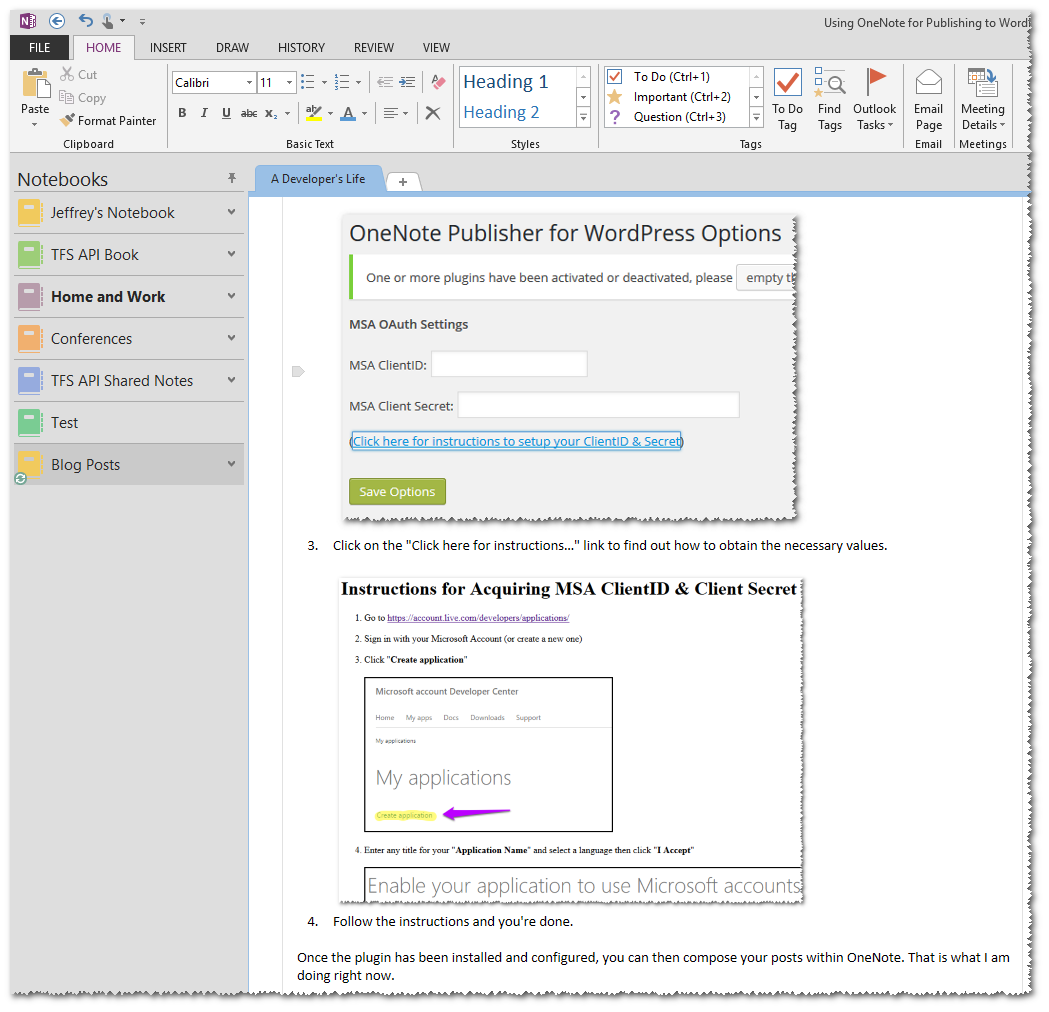1049x1012 pixels.
Task: Pin the Notebooks pane
Action: (x=232, y=178)
